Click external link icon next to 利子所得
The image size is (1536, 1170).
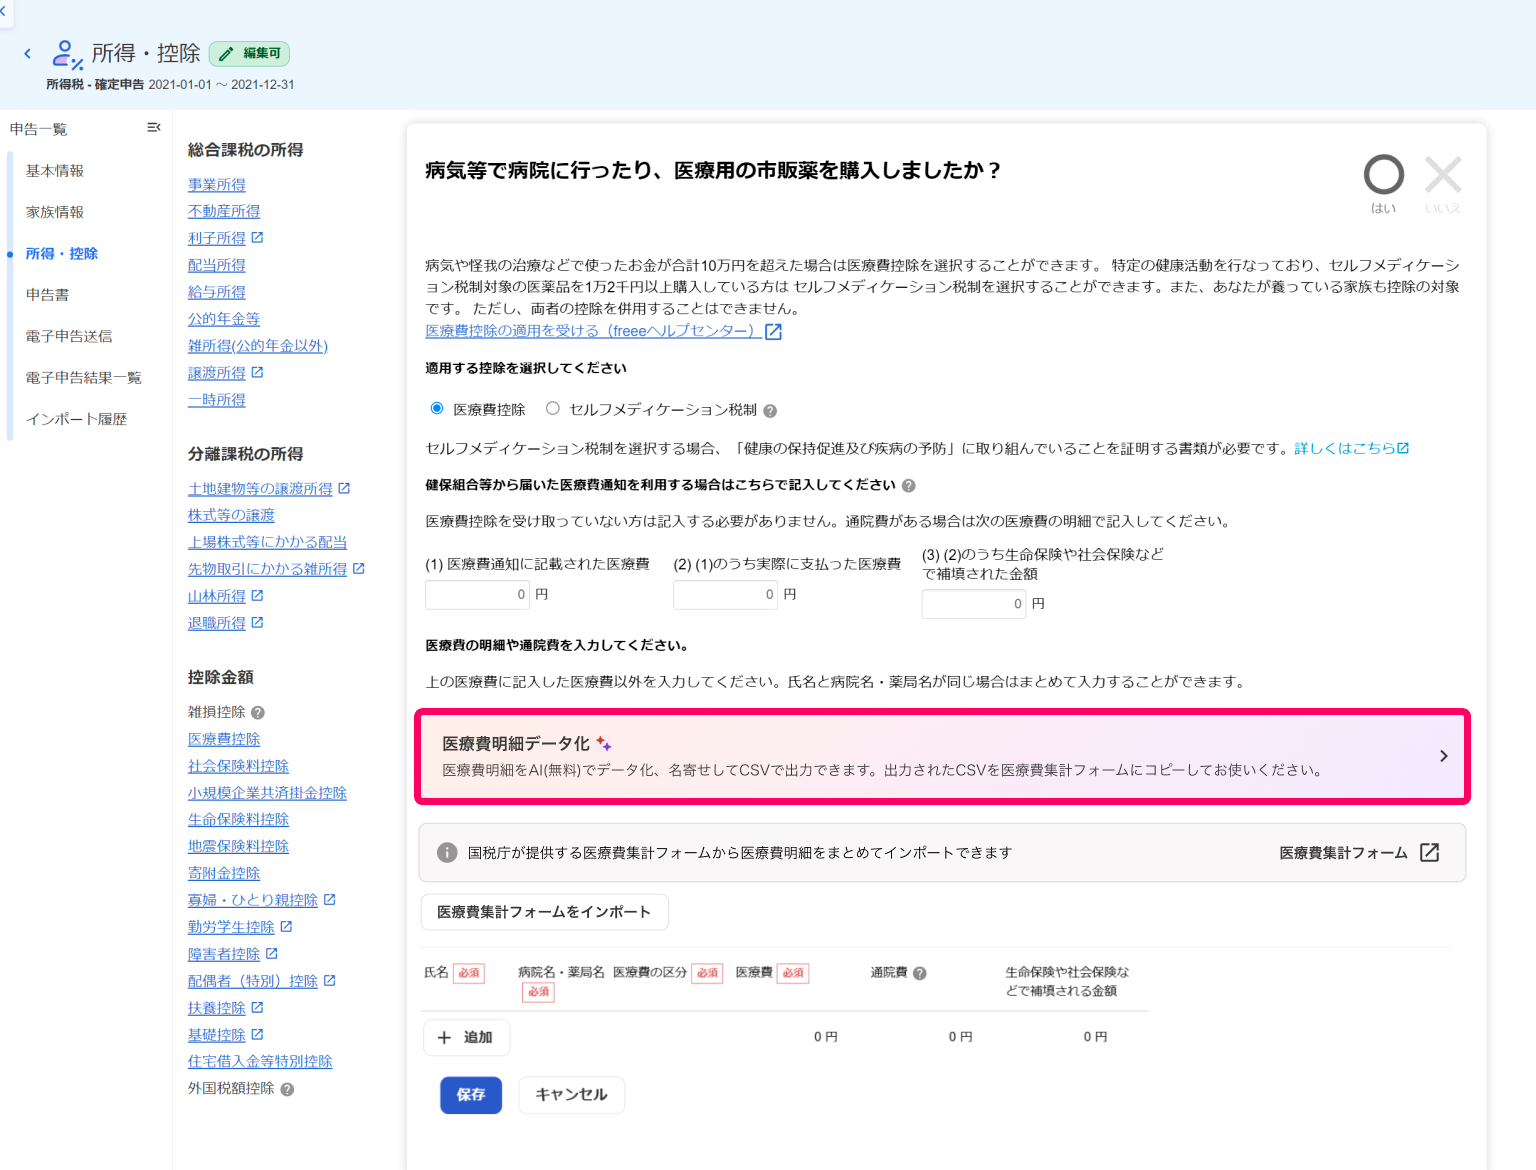tap(257, 238)
